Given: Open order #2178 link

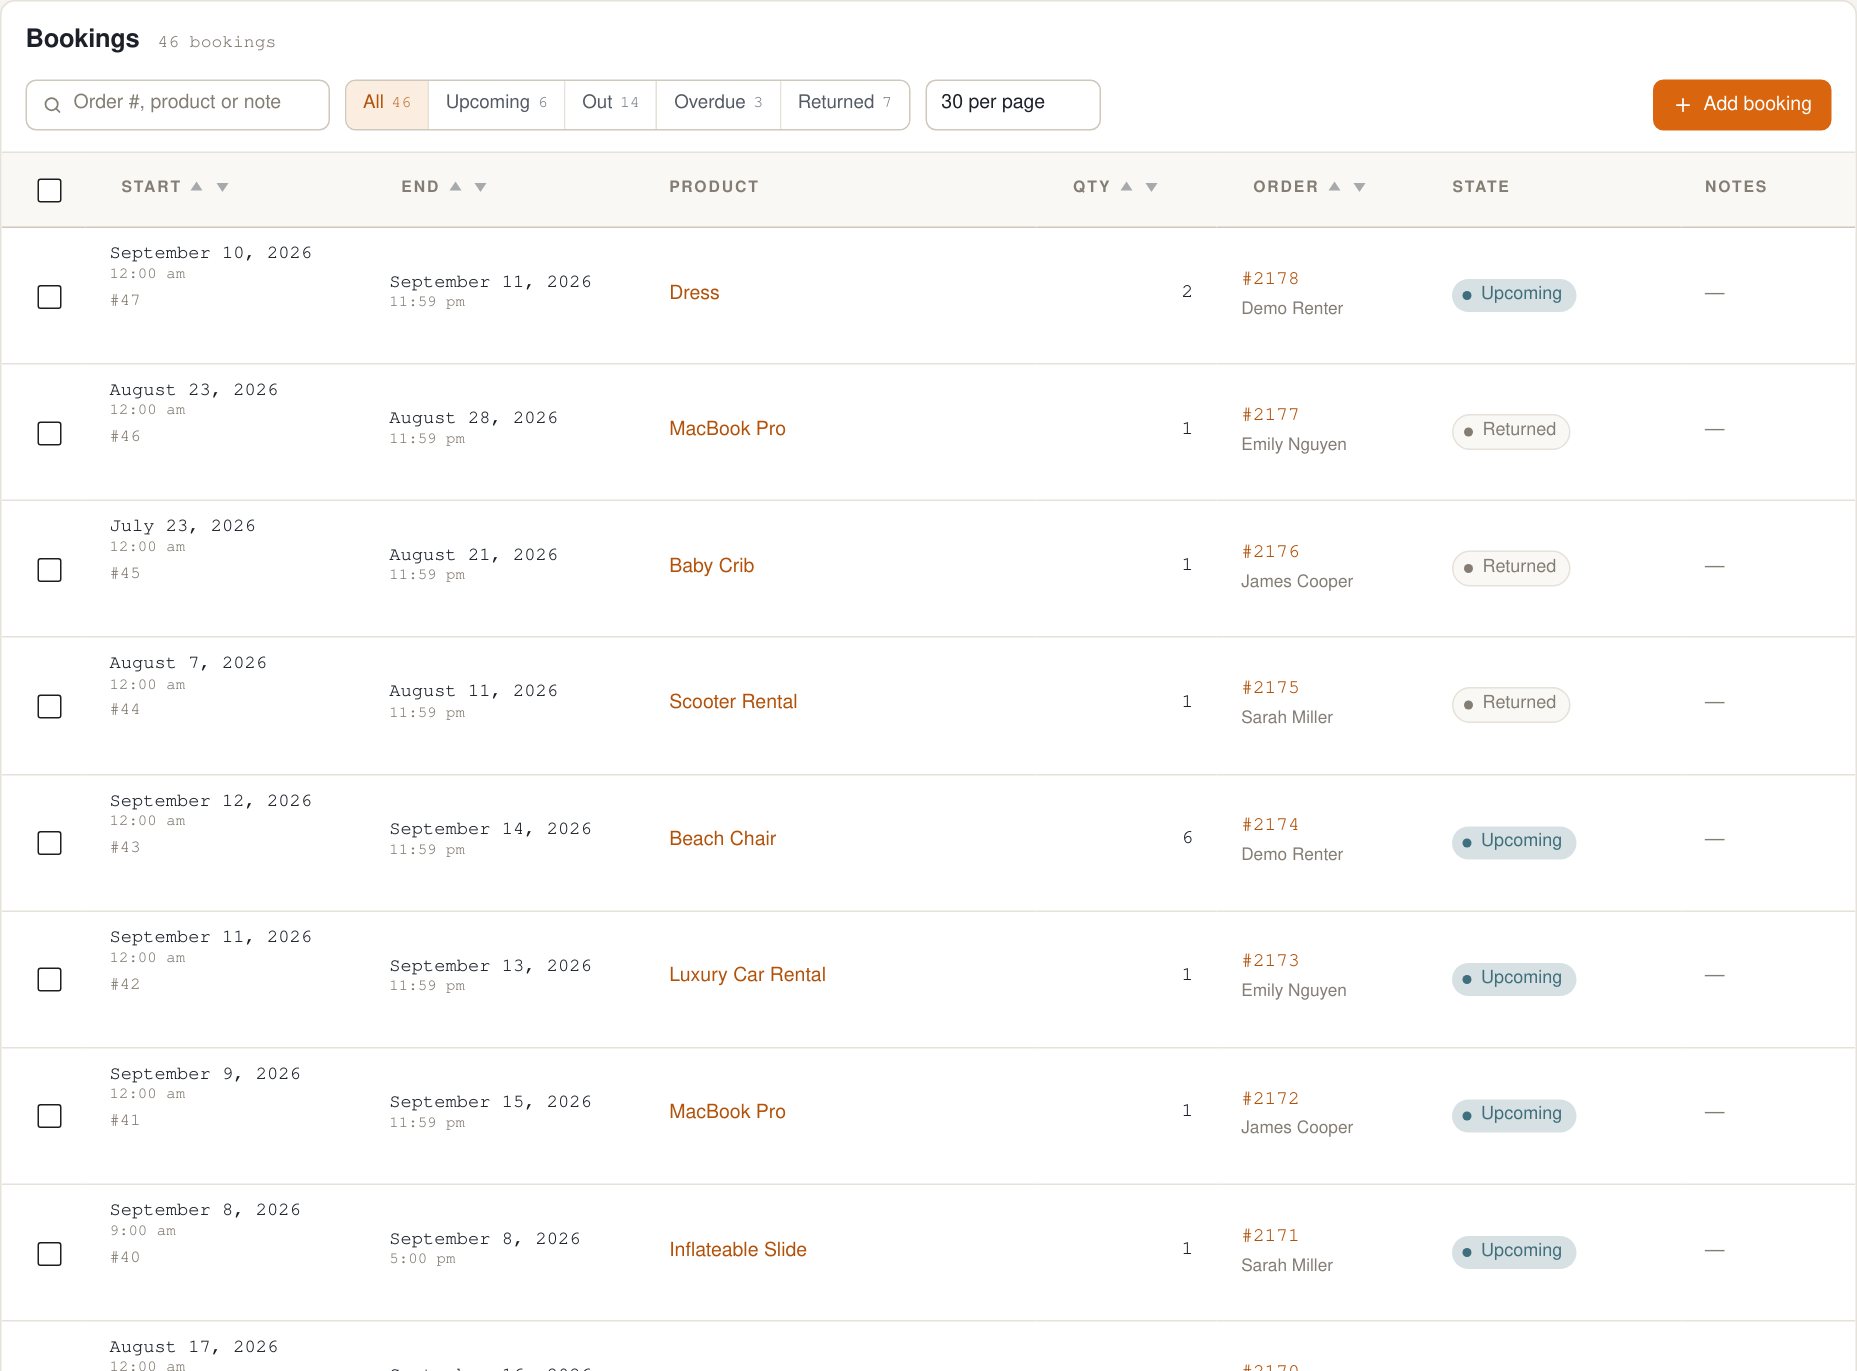Looking at the screenshot, I should click(x=1270, y=279).
